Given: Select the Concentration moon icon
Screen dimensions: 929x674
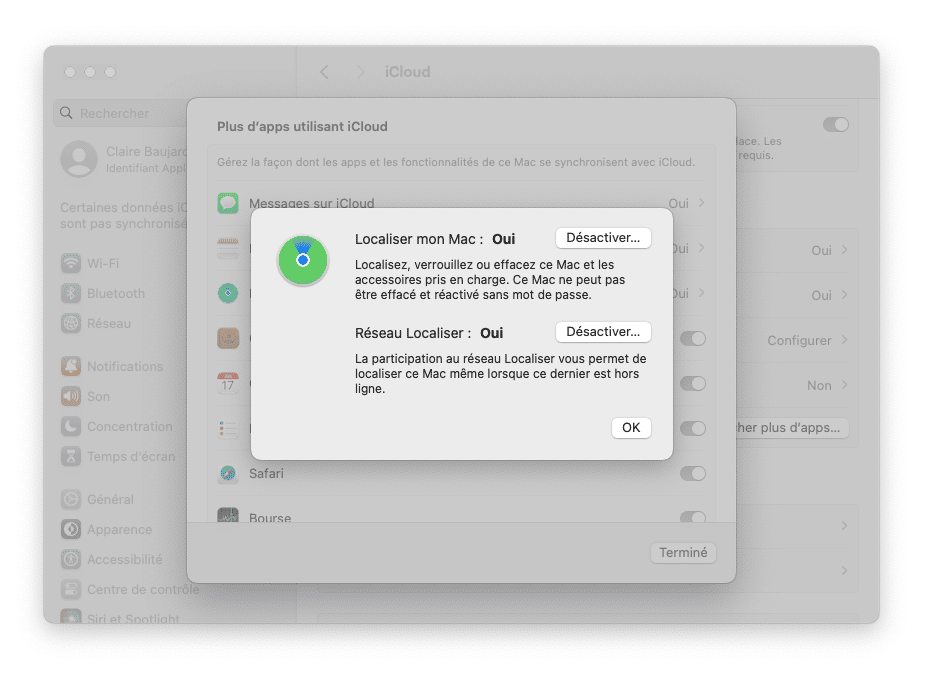Looking at the screenshot, I should click(x=71, y=426).
